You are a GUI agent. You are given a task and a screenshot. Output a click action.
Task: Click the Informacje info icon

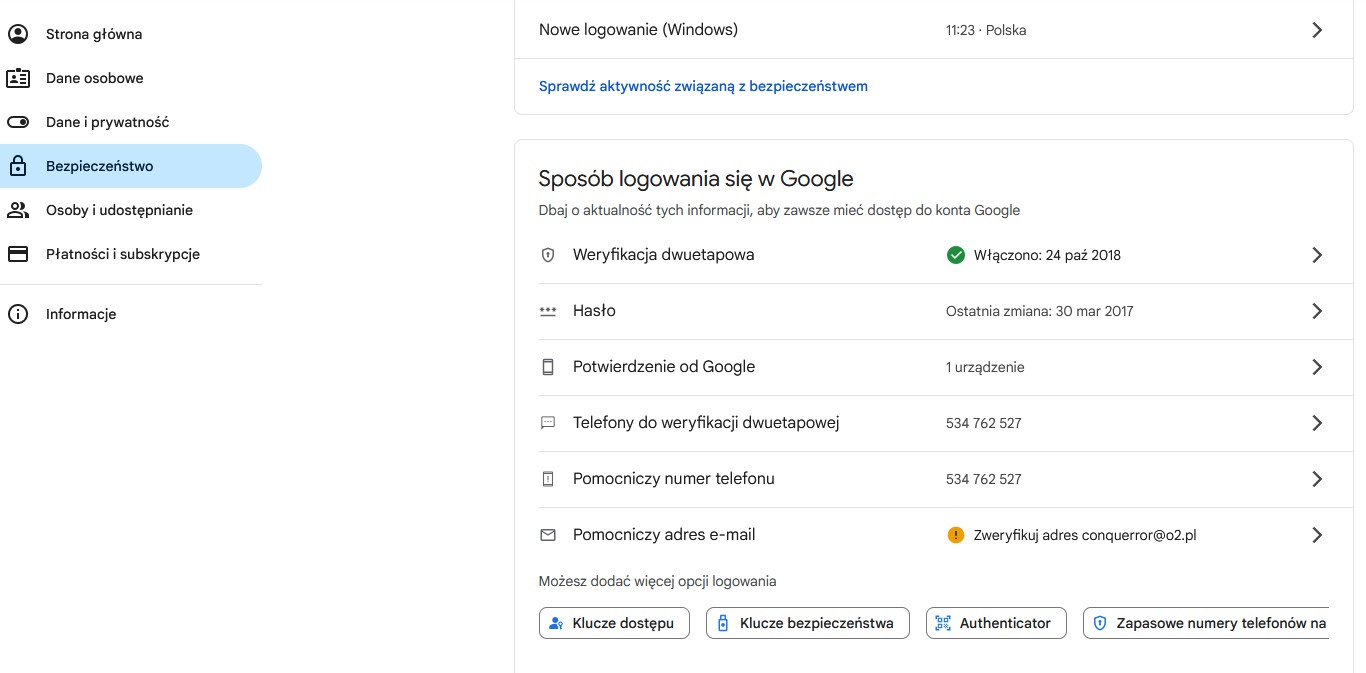point(18,314)
